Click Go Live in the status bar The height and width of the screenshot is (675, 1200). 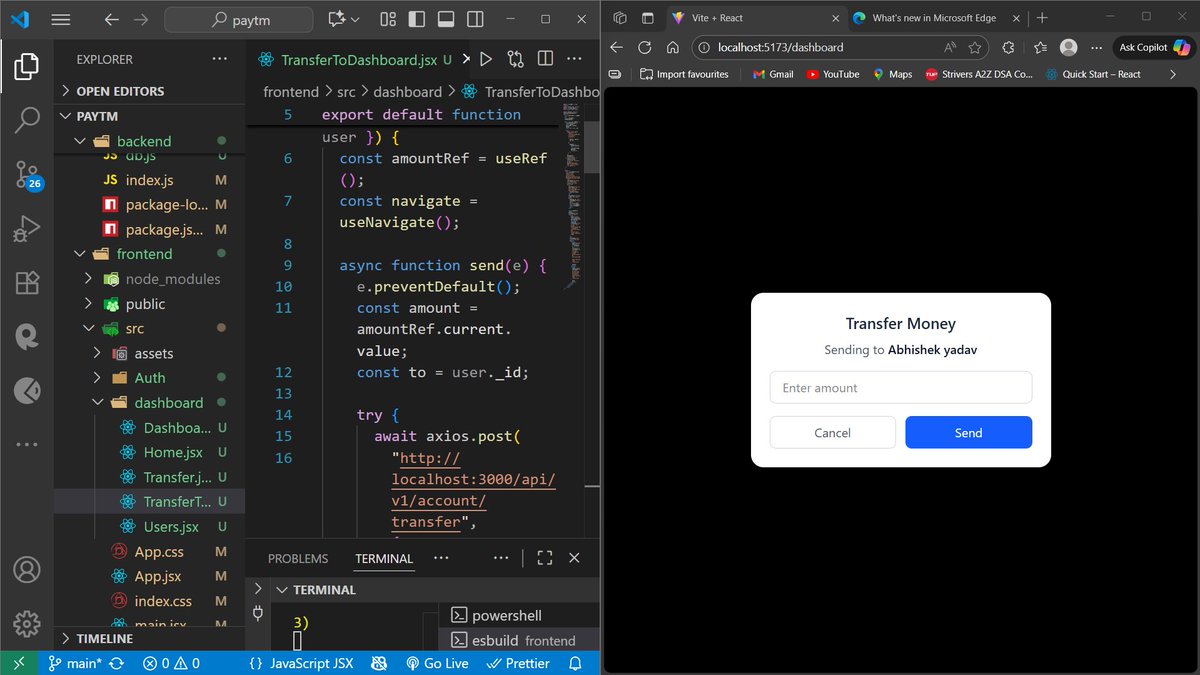[437, 663]
